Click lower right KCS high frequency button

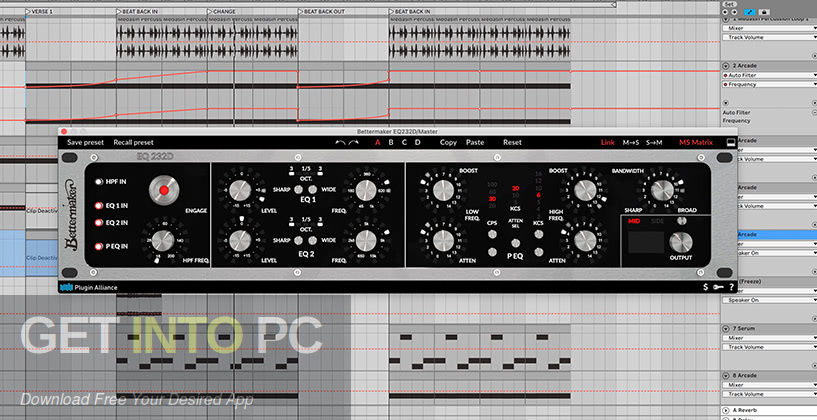[539, 252]
